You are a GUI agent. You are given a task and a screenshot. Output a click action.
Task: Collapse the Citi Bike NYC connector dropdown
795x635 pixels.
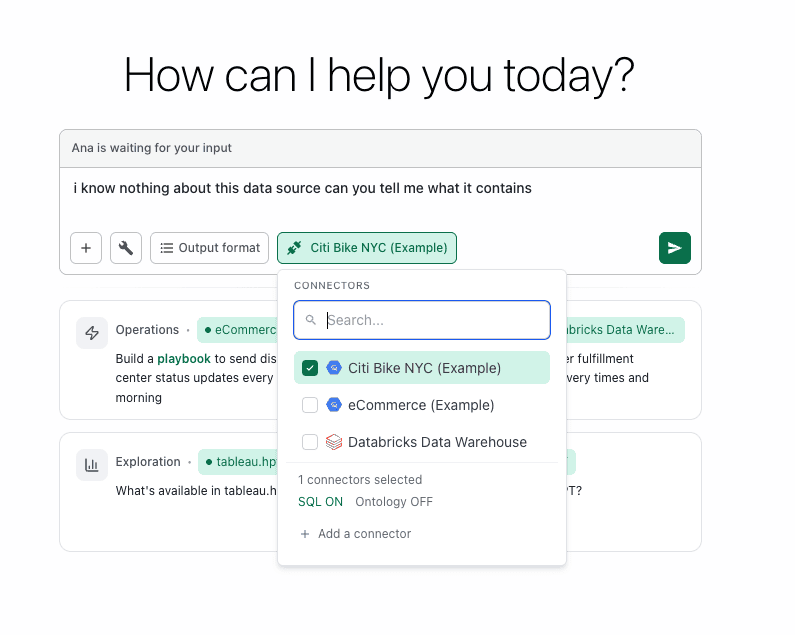pos(367,248)
